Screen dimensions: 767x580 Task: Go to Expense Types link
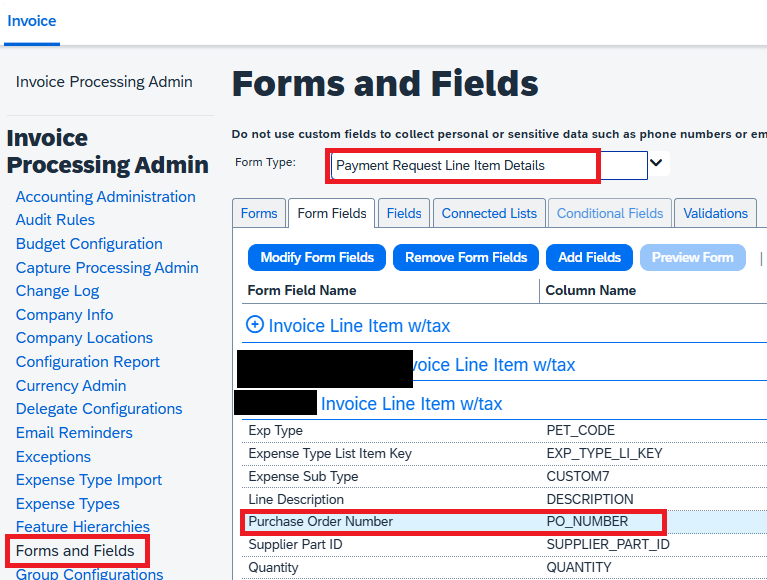68,504
